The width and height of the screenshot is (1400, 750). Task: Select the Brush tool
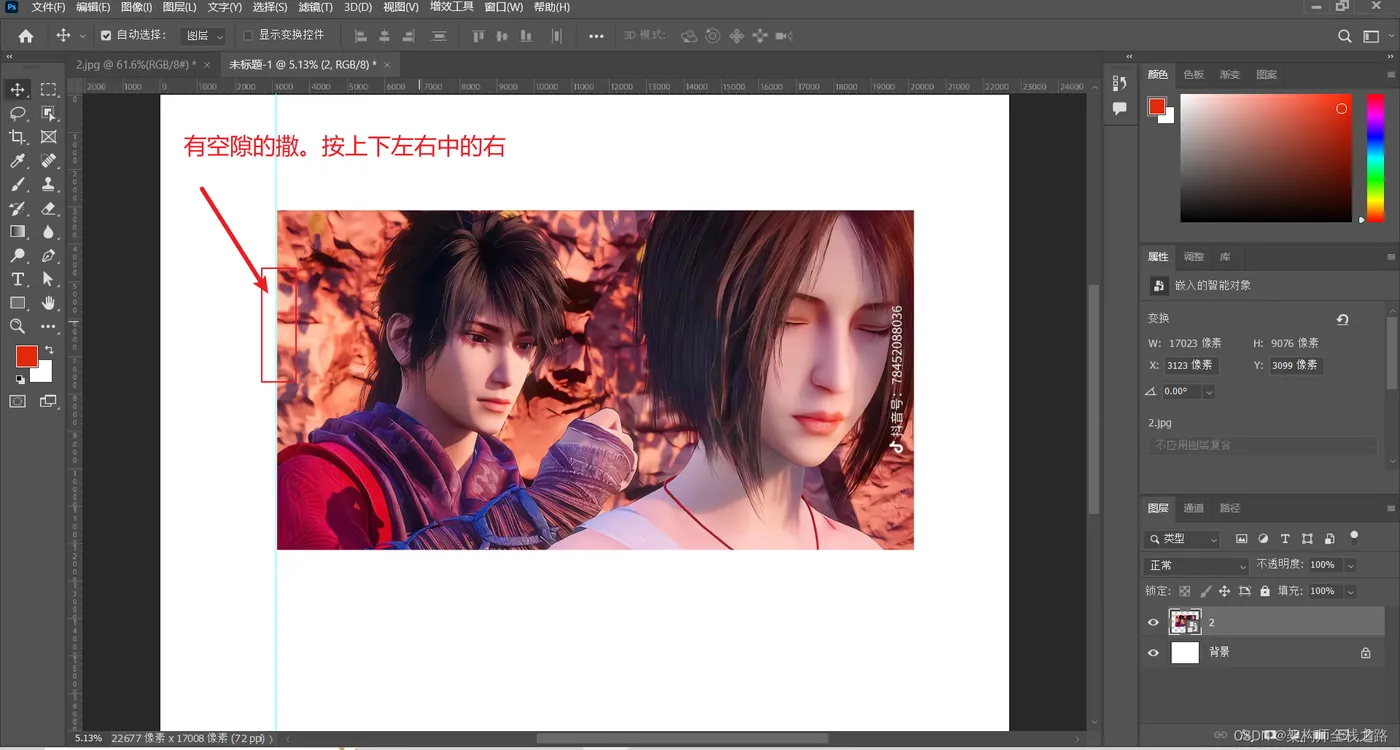(18, 185)
